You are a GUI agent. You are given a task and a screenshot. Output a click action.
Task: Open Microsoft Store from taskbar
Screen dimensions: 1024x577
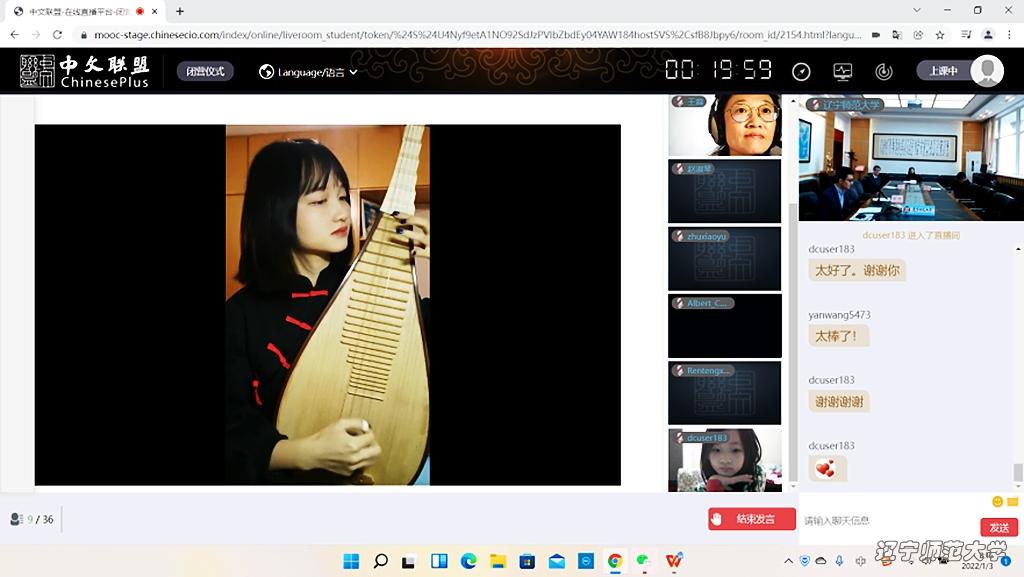coord(527,561)
